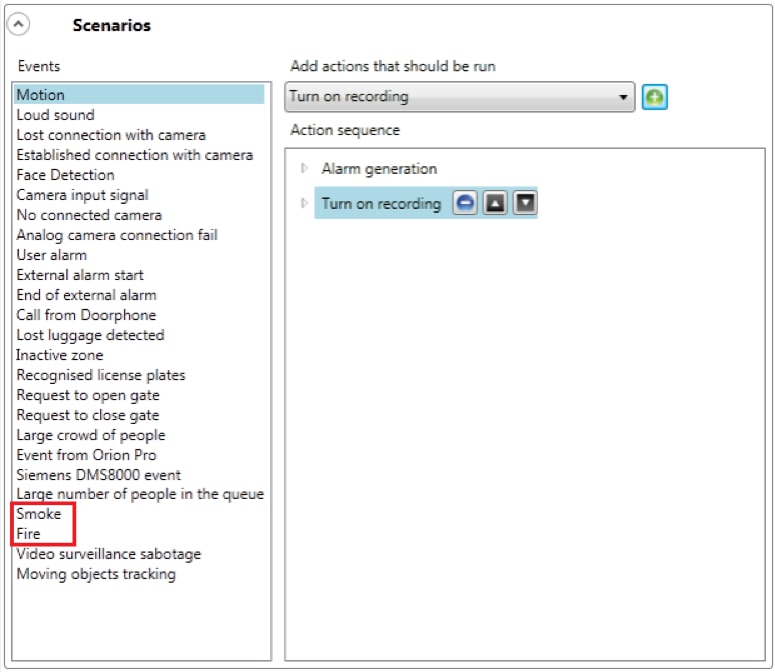The width and height of the screenshot is (775, 672).
Task: Expand the Alarm generation action
Action: point(305,169)
